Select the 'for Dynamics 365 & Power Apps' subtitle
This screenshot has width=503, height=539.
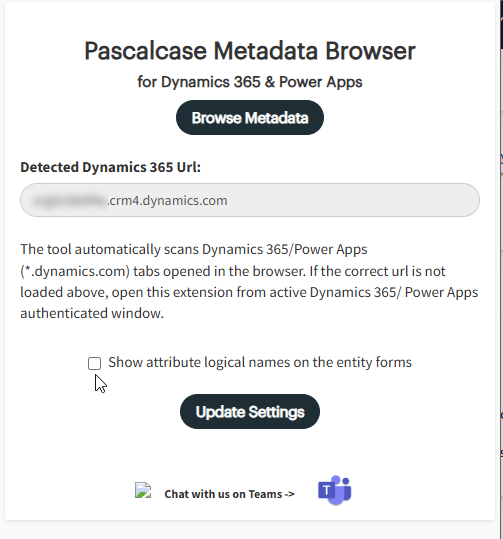point(250,82)
